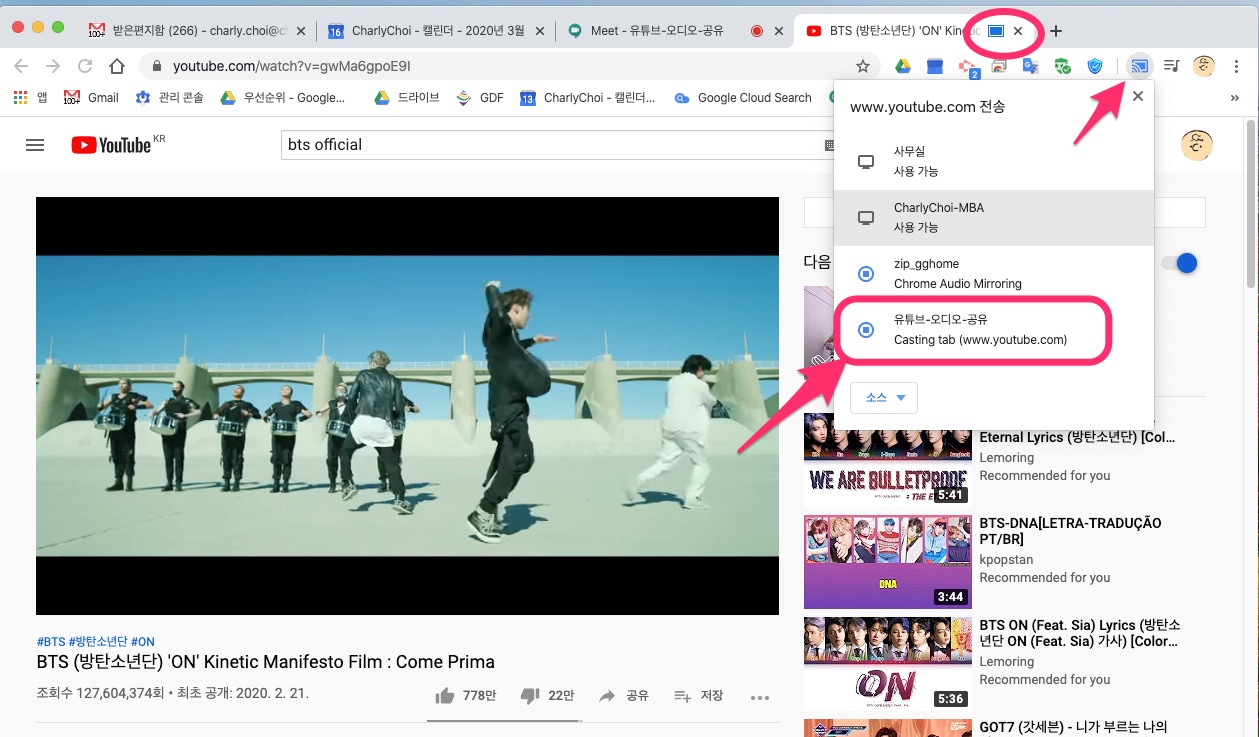Choose zip_gghome Chrome Audio Mirroring device
This screenshot has height=737, width=1259.
coord(993,273)
